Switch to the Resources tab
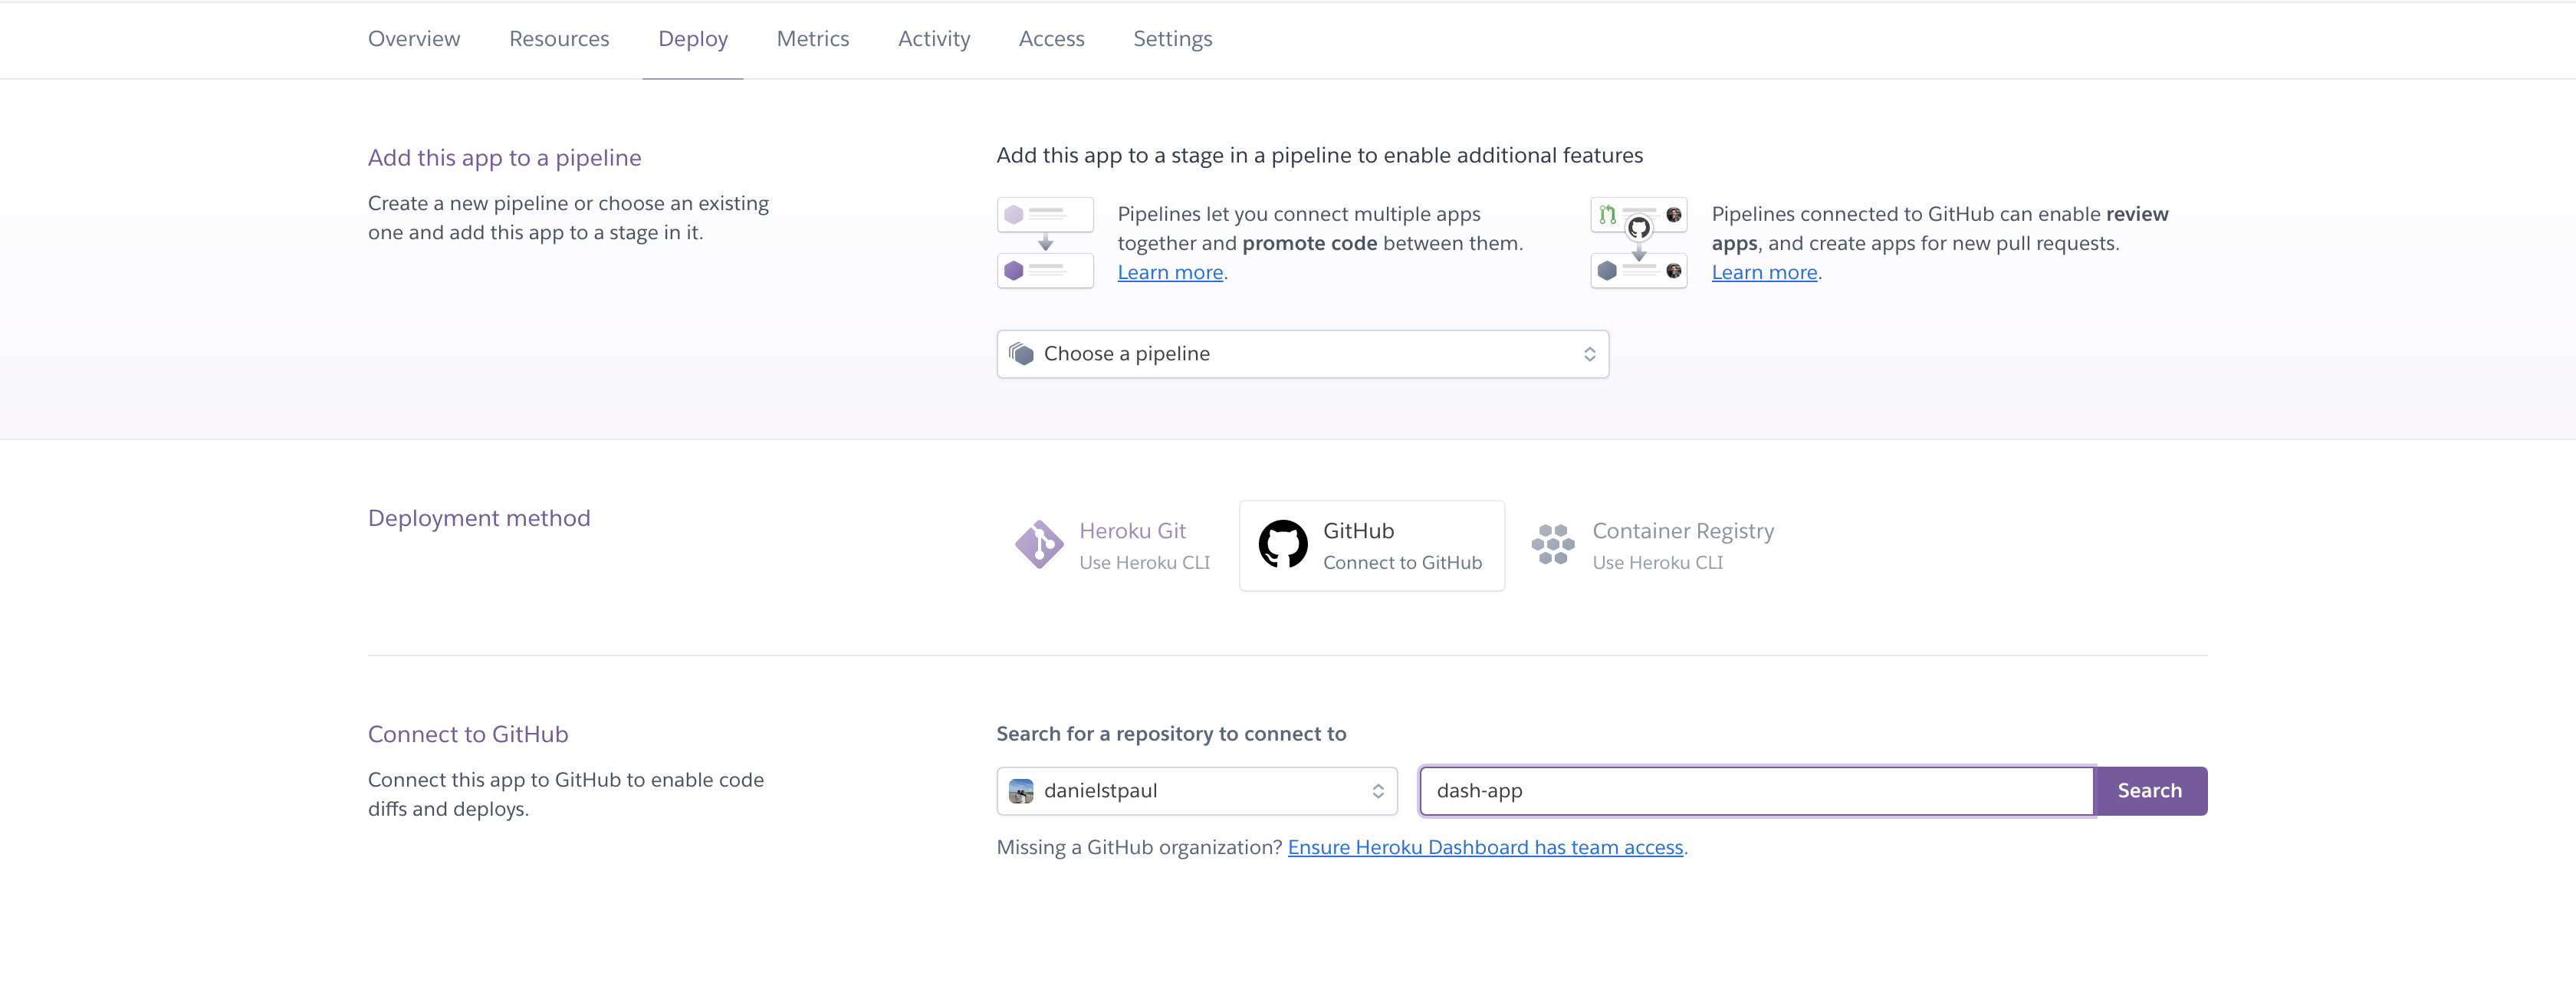 559,39
